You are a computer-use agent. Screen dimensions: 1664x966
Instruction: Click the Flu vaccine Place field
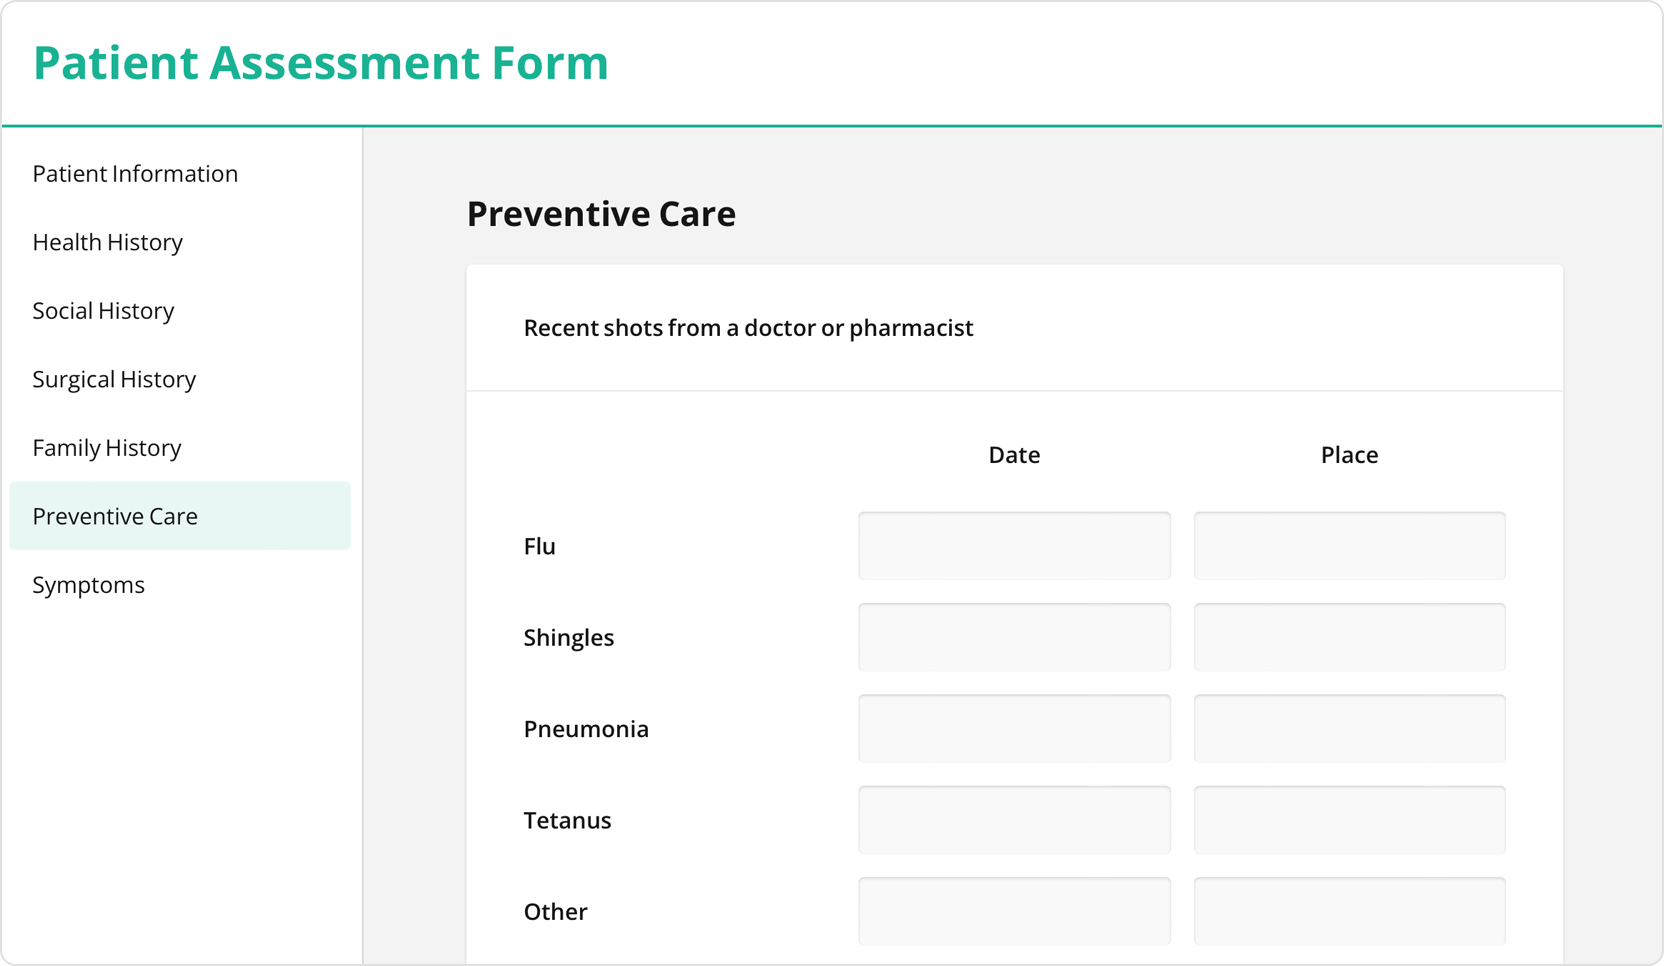tap(1348, 545)
